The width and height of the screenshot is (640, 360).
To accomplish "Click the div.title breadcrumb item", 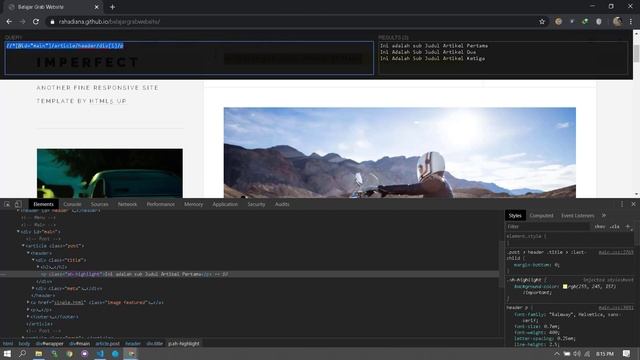I will click(x=155, y=344).
